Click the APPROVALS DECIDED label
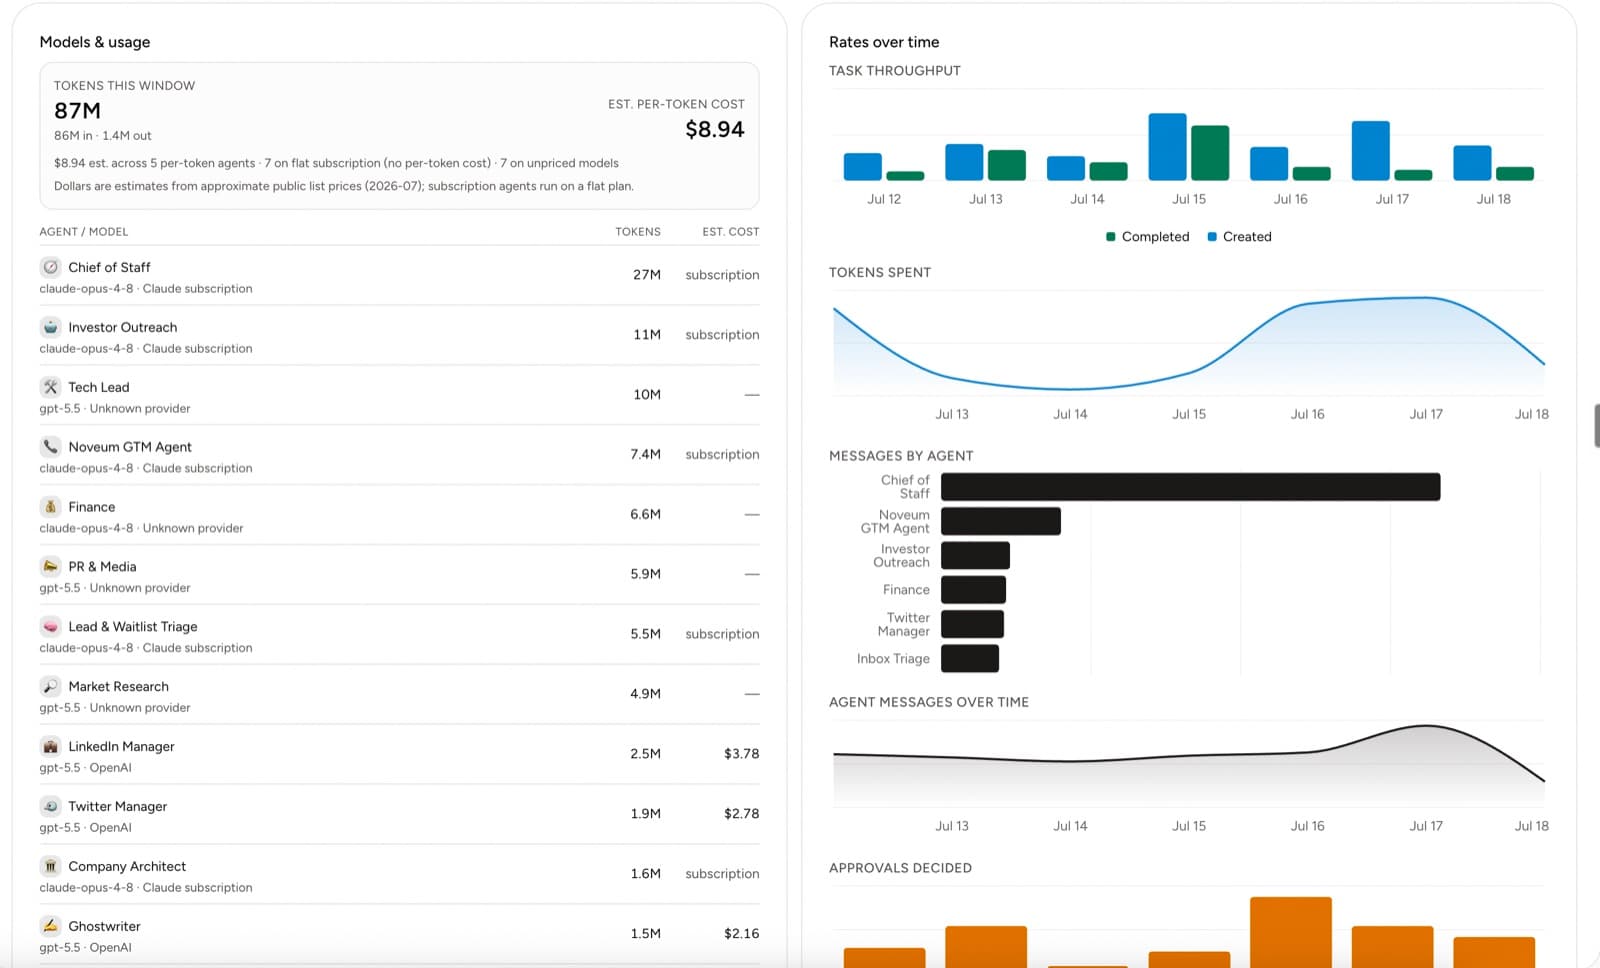1600x968 pixels. pos(900,868)
